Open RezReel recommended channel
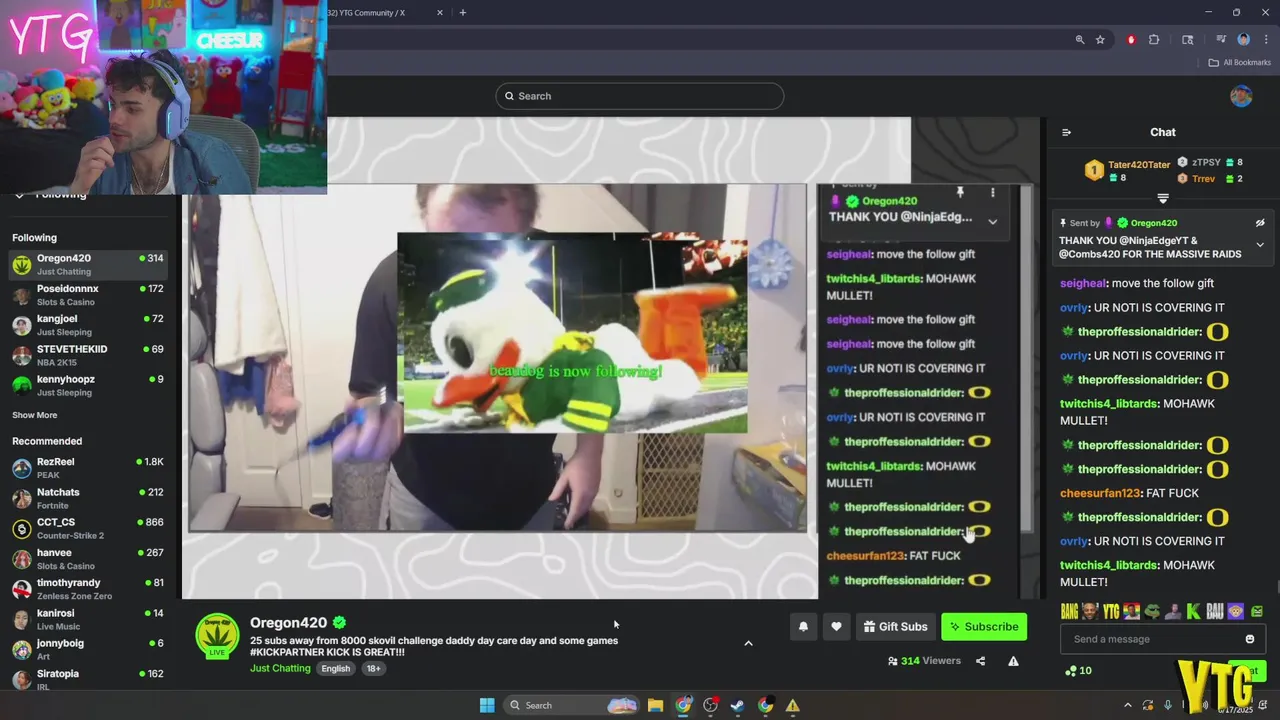 coord(88,468)
